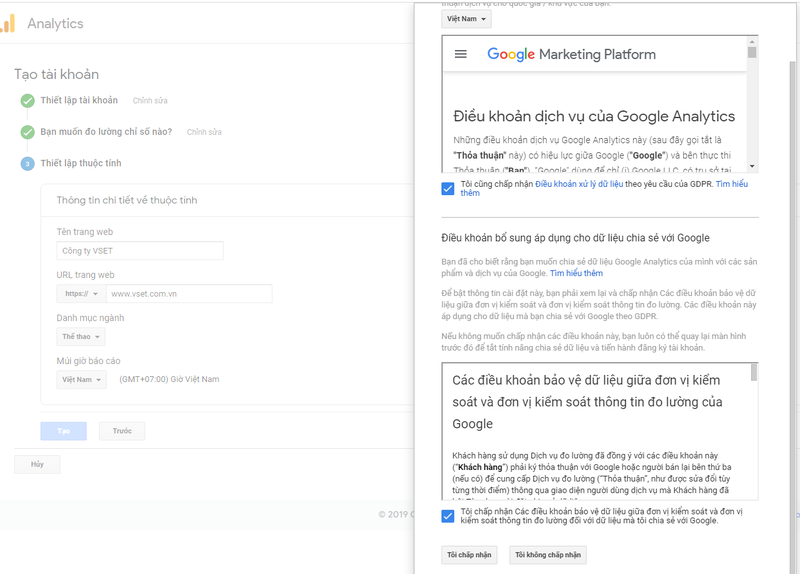Open the https:// protocol dropdown
800x574 pixels.
pos(81,294)
